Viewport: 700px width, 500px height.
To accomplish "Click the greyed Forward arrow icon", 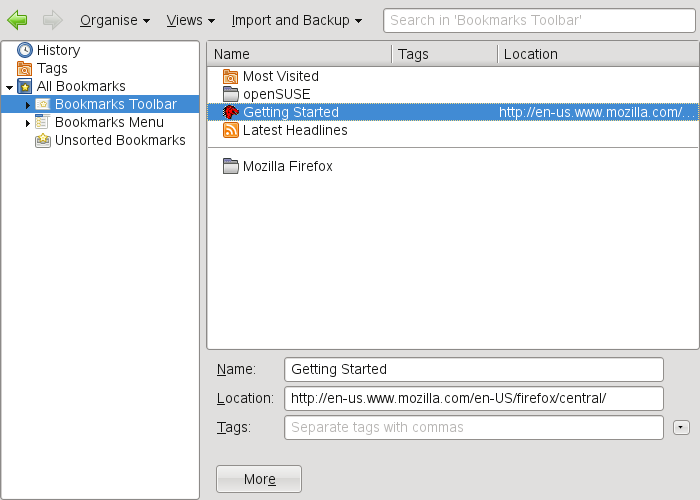I will [53, 19].
